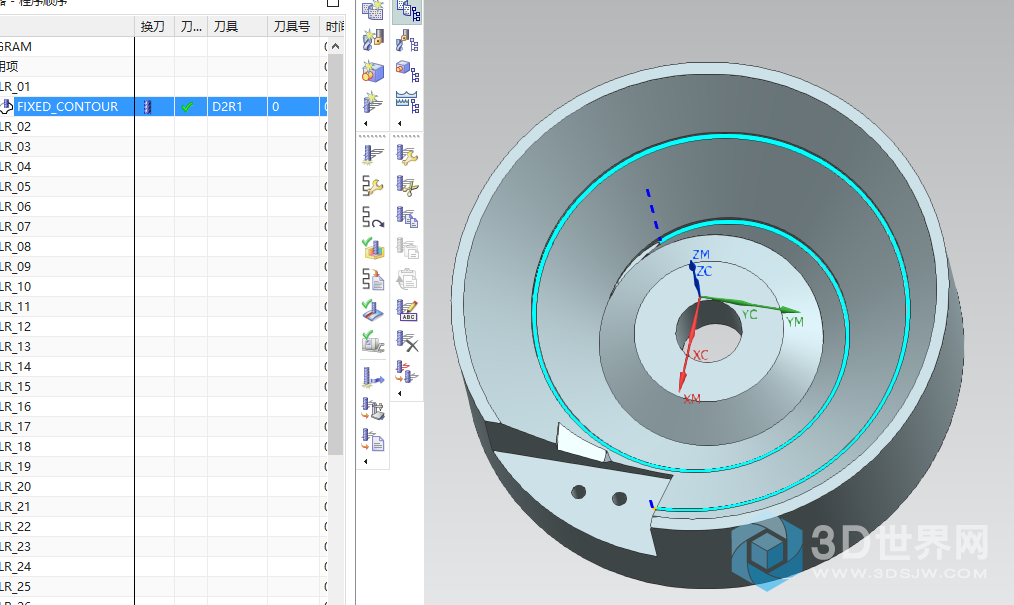Click the tool icon with blue right arrow
1014x605 pixels.
coord(373,377)
